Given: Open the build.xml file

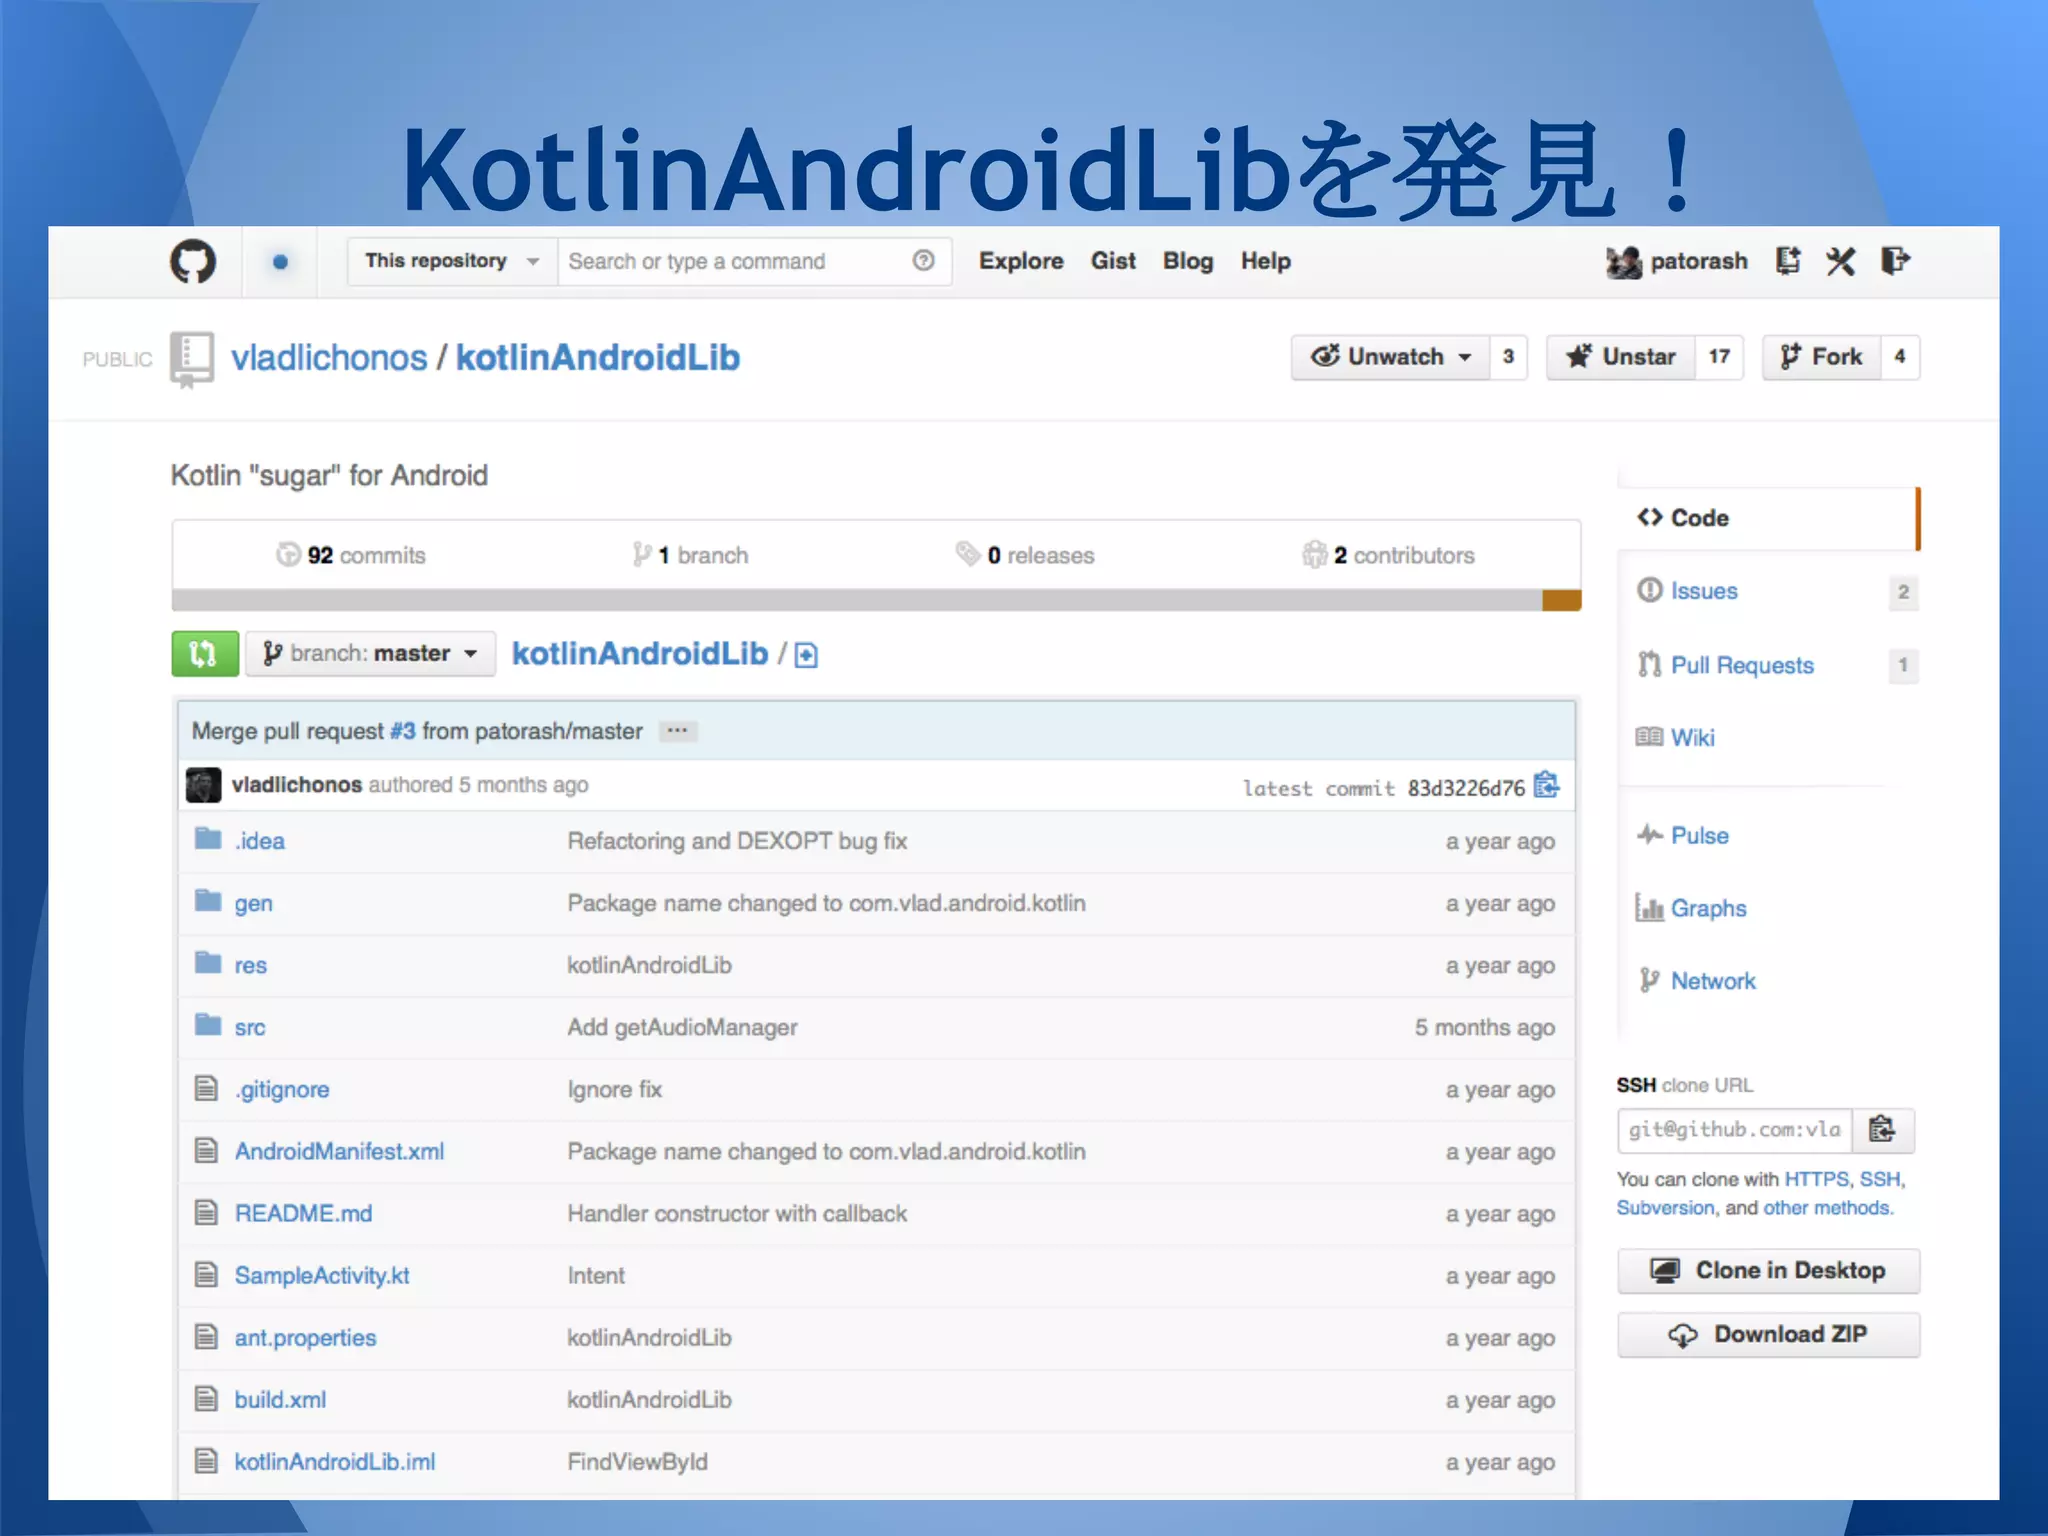Looking at the screenshot, I should click(x=280, y=1400).
